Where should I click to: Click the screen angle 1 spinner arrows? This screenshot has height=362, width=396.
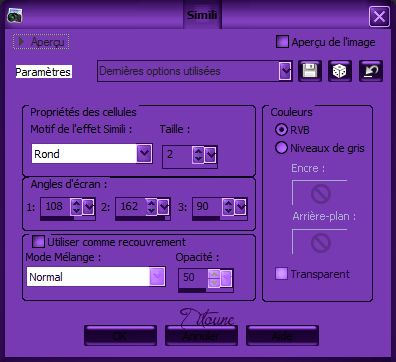[x=76, y=207]
